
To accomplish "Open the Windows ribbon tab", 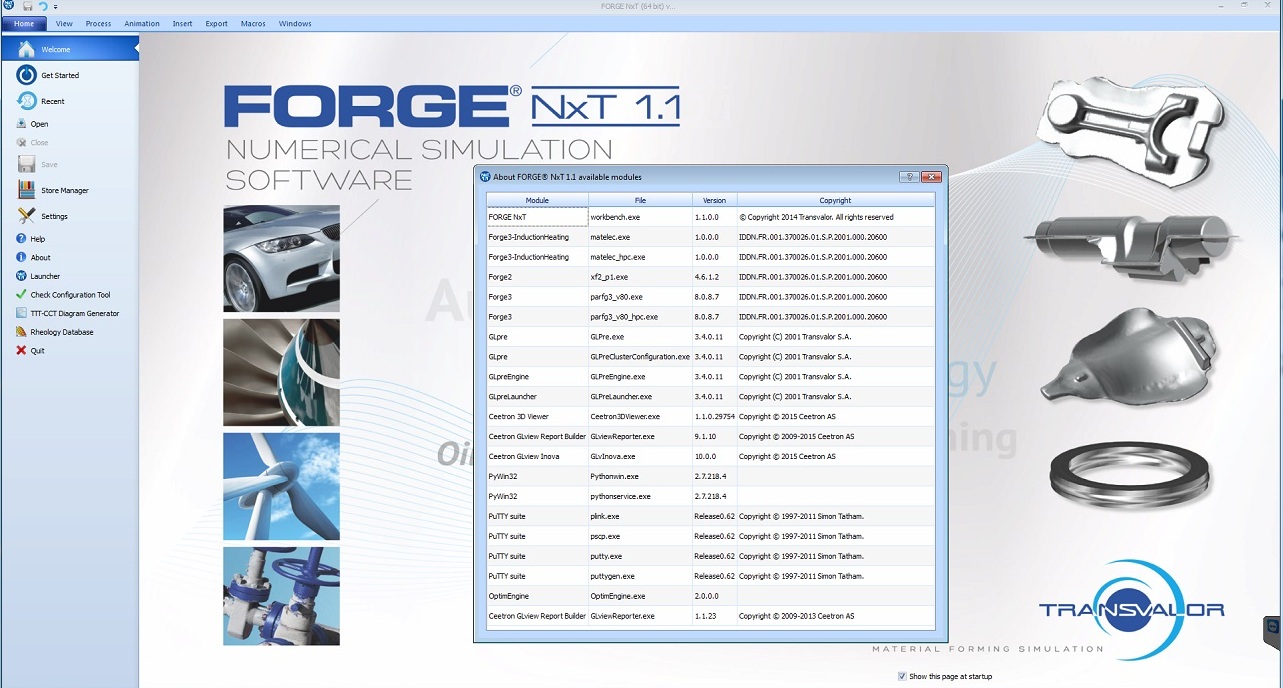I will (x=295, y=23).
